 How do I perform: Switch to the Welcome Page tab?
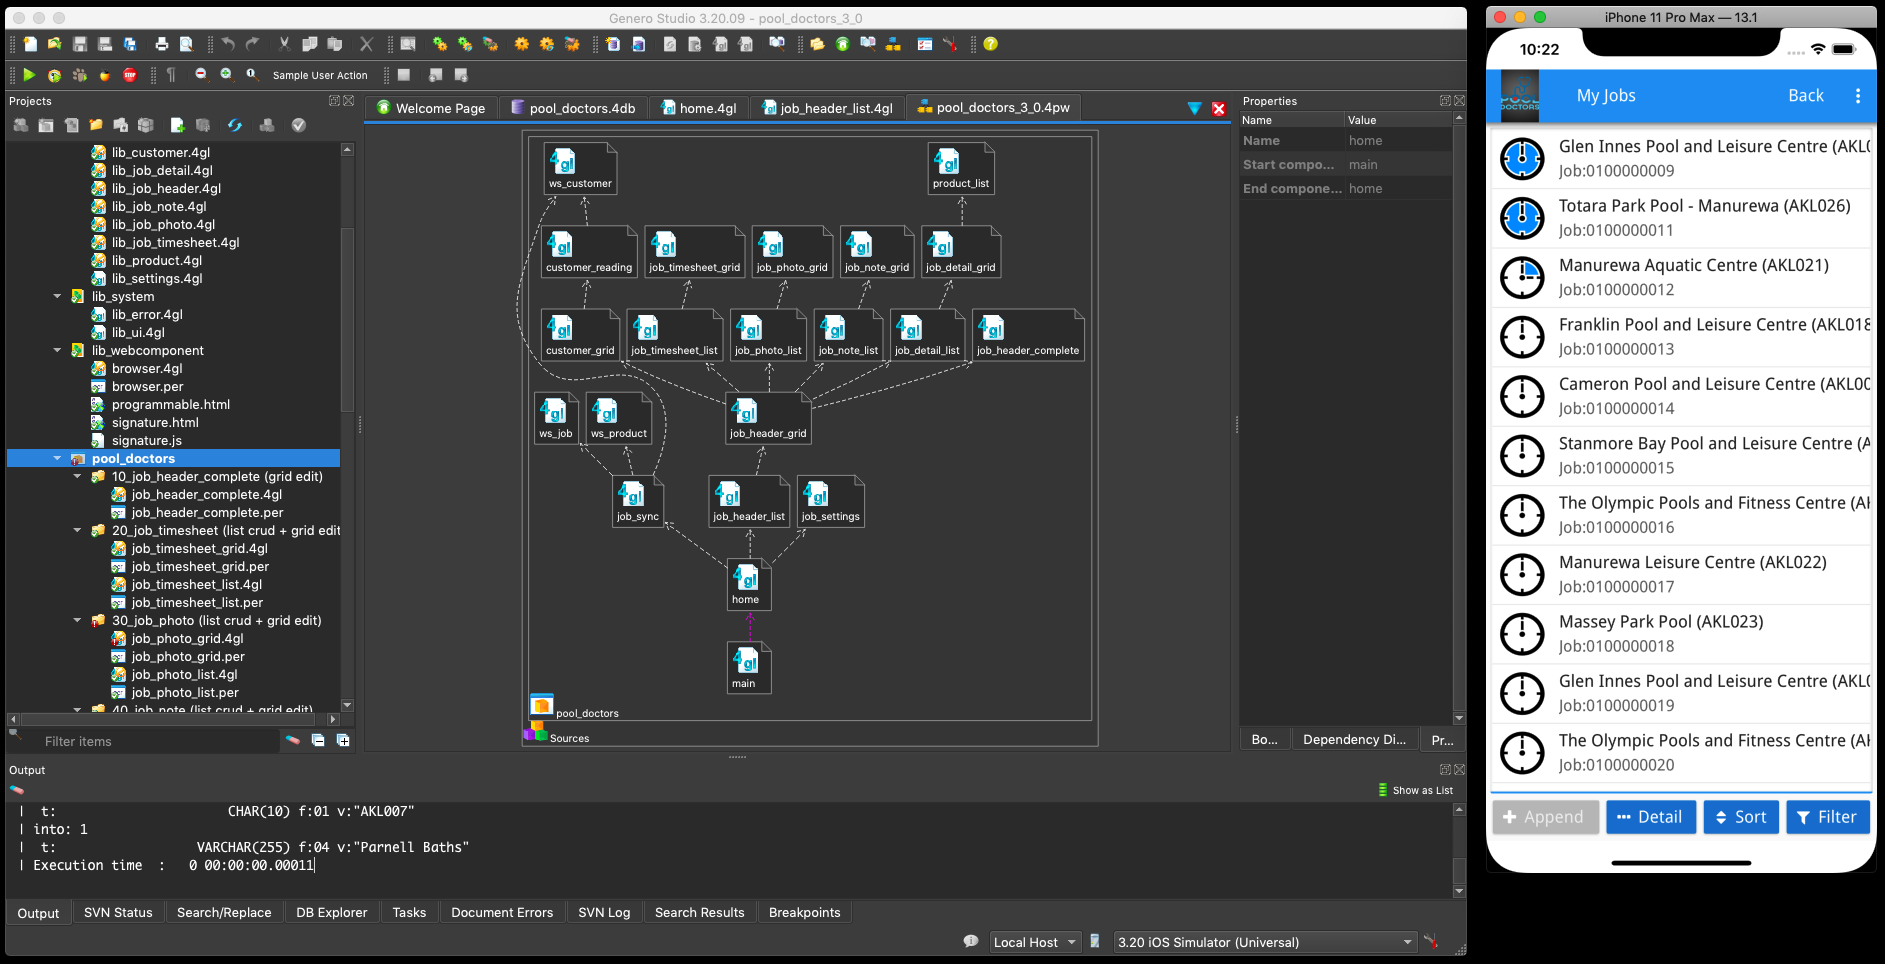(x=431, y=108)
